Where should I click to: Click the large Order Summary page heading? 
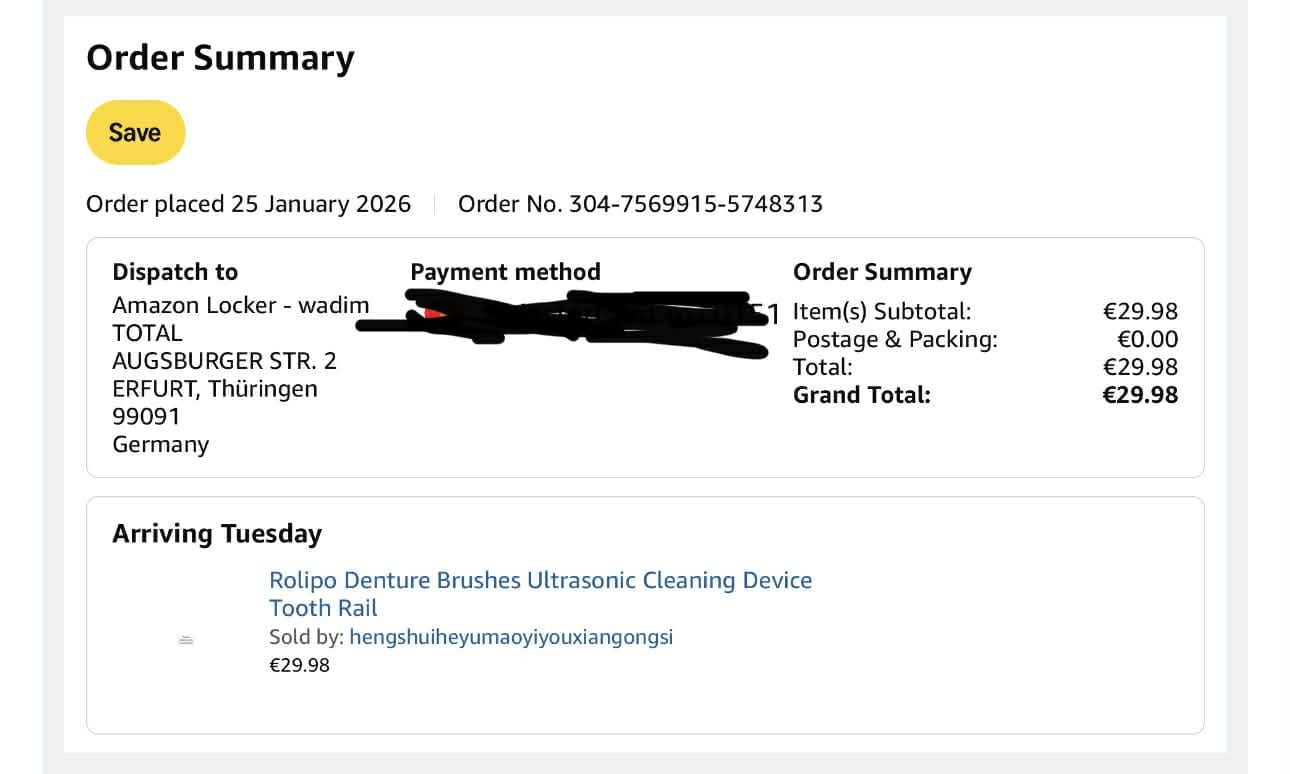[x=220, y=58]
